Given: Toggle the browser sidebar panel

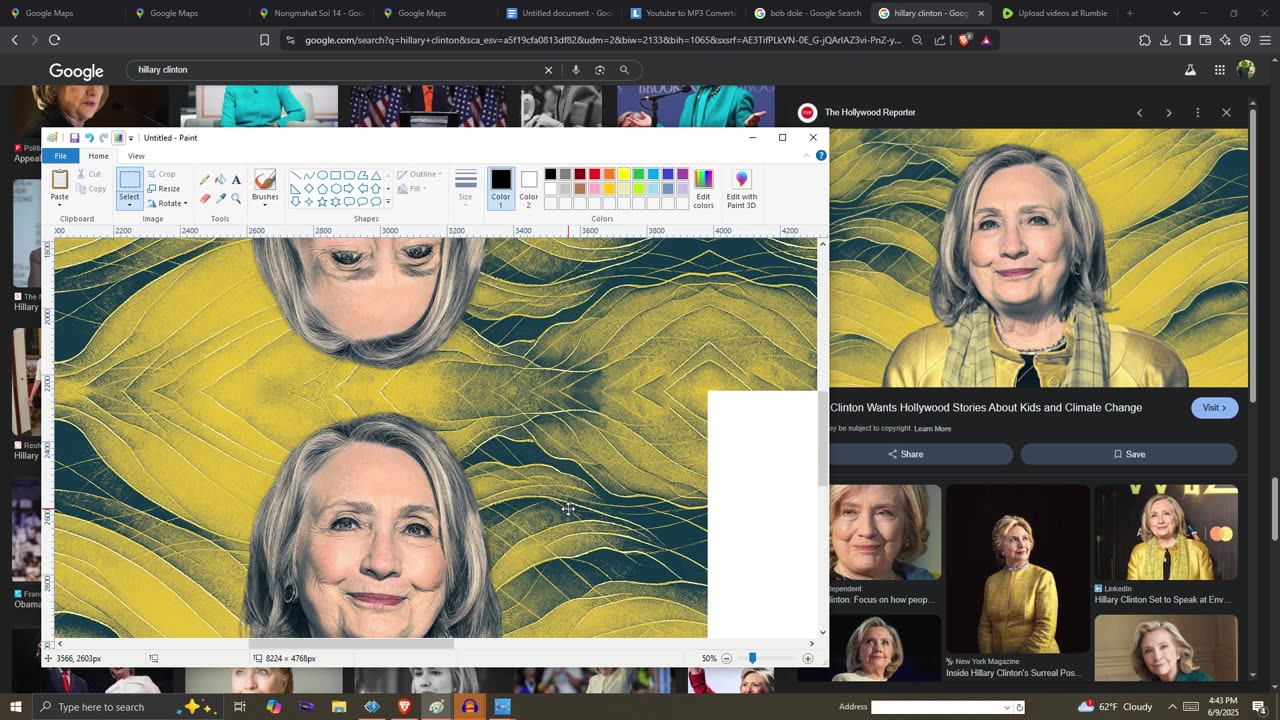Looking at the screenshot, I should (x=1185, y=40).
